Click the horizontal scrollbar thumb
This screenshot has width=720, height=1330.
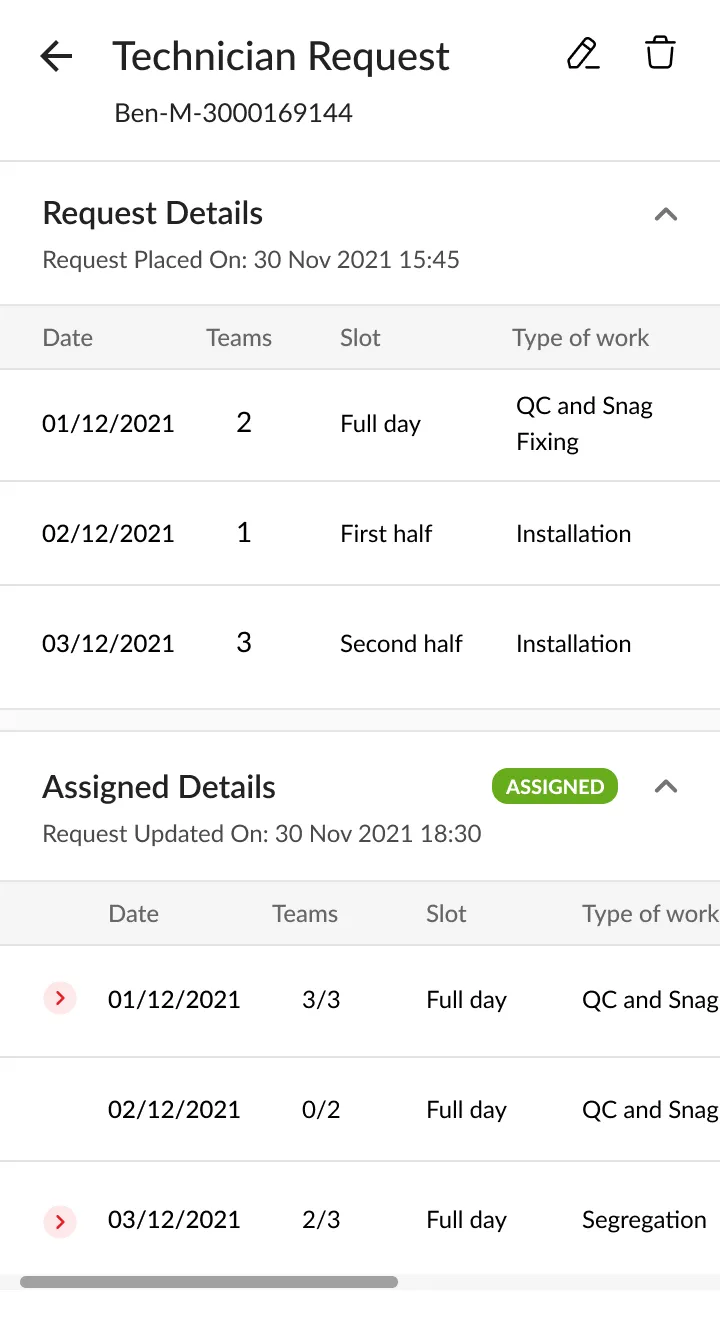tap(209, 1282)
